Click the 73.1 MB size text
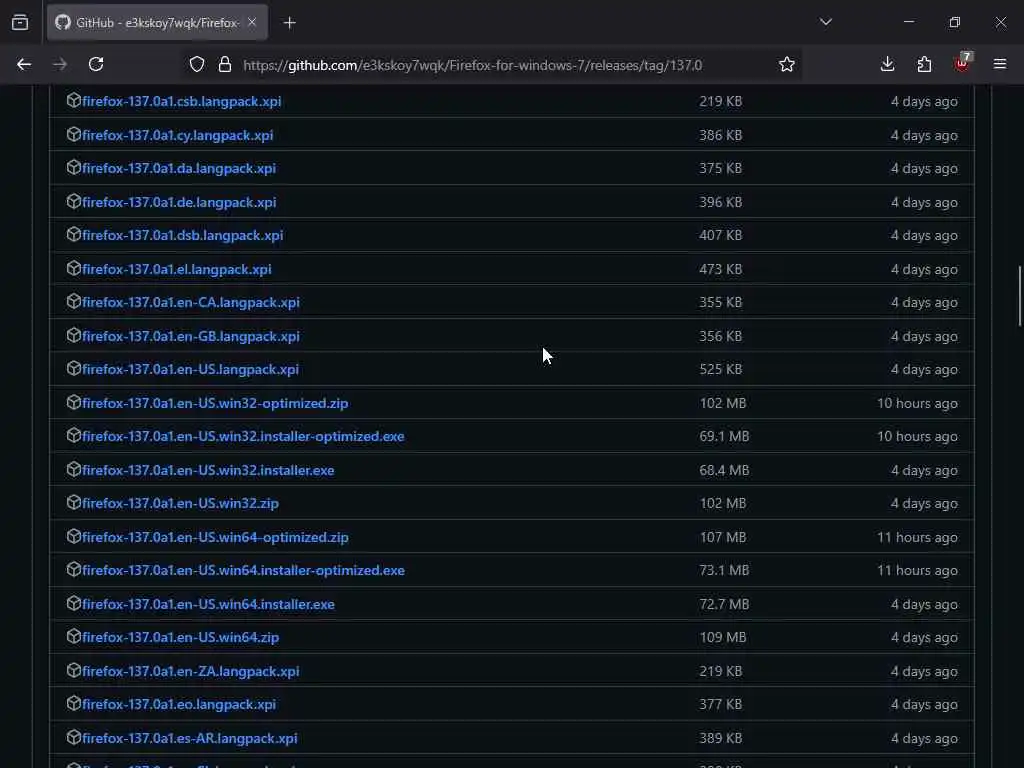The width and height of the screenshot is (1024, 768). pos(724,570)
